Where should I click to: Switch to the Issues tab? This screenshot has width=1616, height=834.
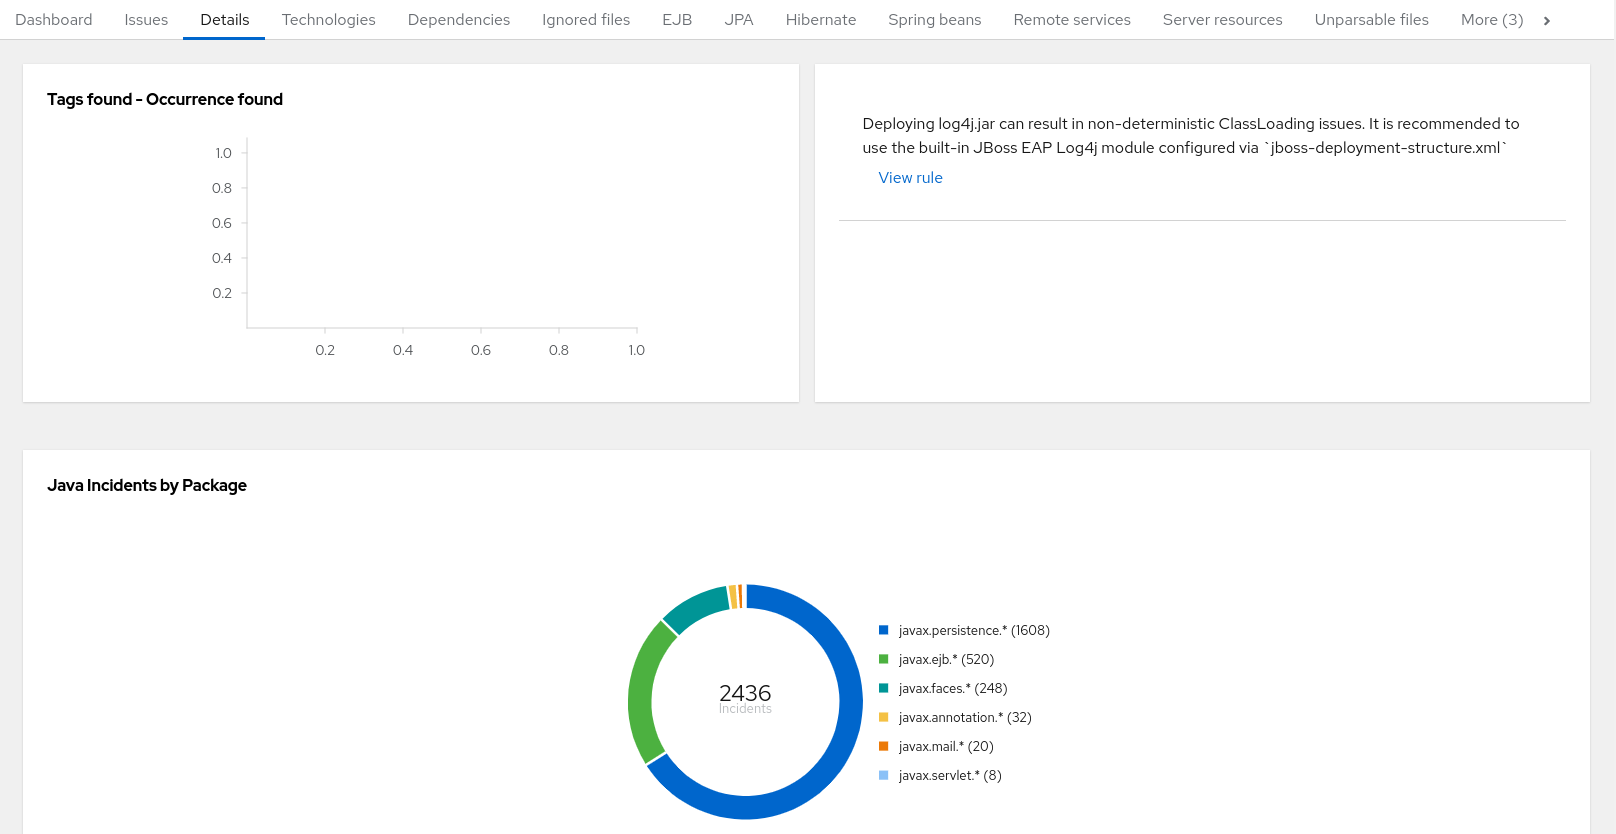click(x=146, y=20)
